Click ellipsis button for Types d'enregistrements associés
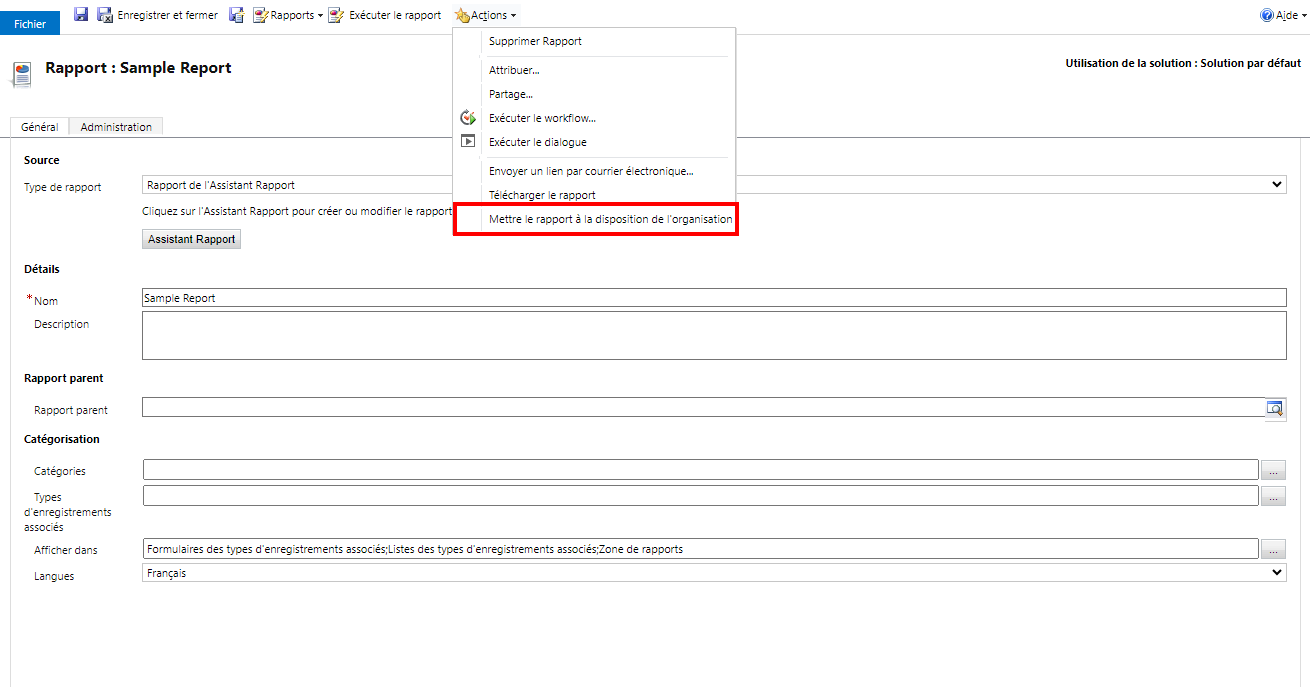The image size is (1310, 687). 1273,496
